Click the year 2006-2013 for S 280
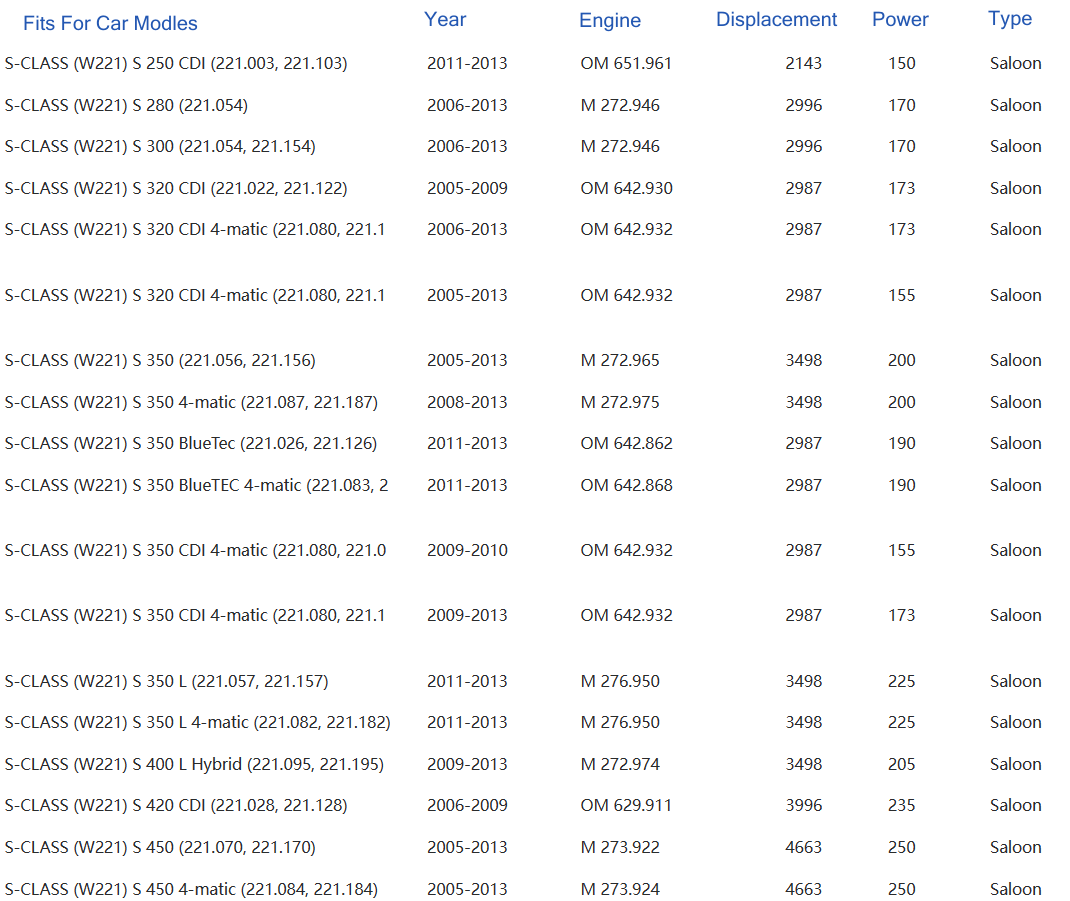The image size is (1070, 901). tap(467, 105)
